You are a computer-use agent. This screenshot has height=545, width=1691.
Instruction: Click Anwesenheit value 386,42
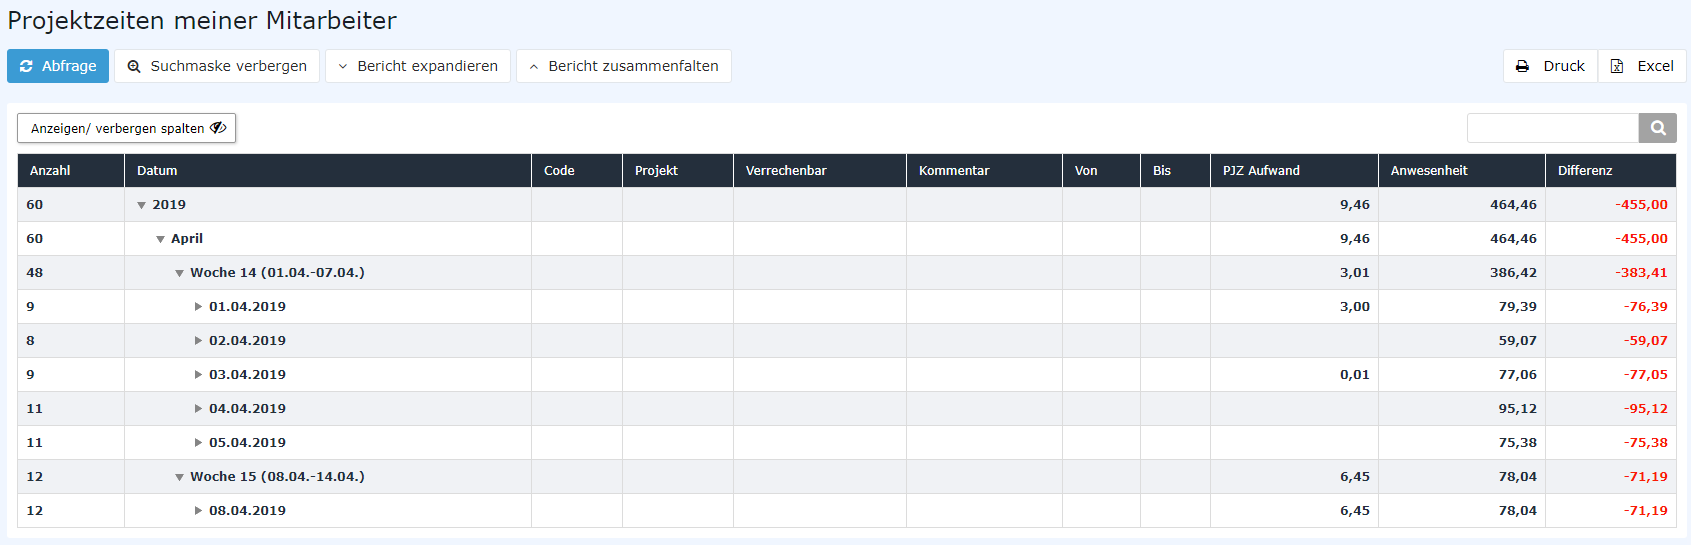1513,273
